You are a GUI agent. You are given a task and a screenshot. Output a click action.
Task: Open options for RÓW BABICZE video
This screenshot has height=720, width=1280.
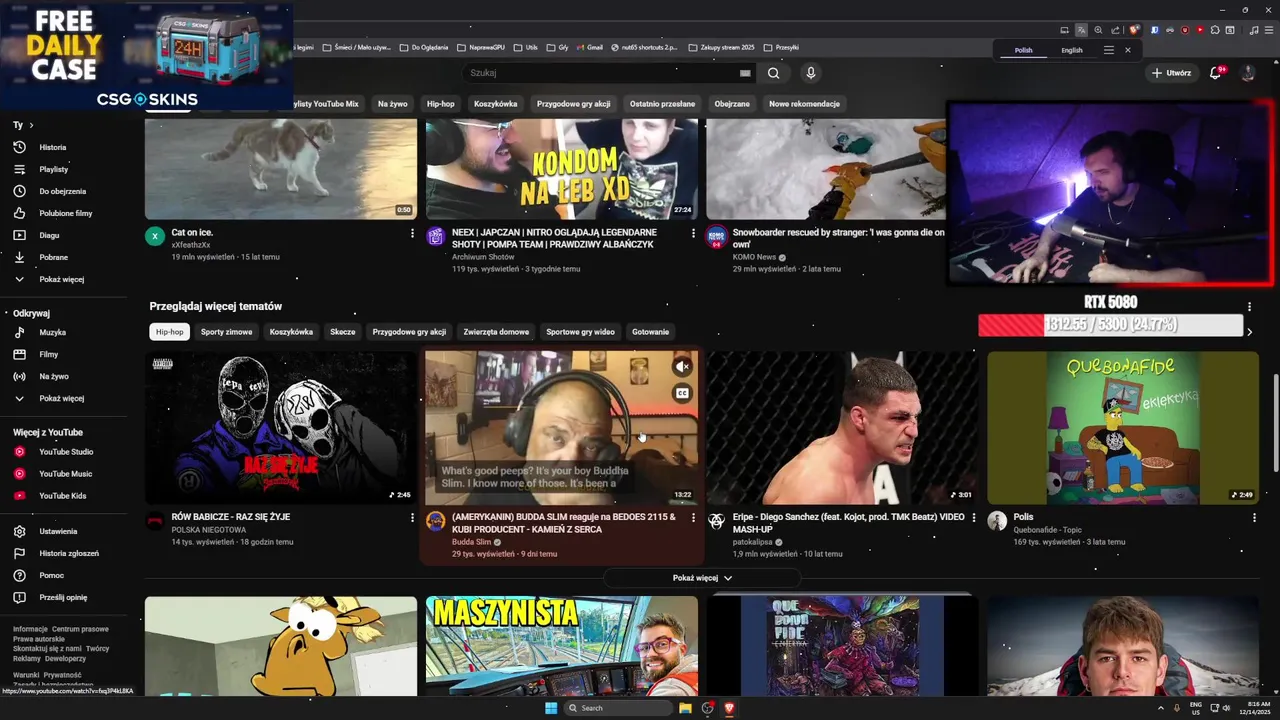click(412, 518)
